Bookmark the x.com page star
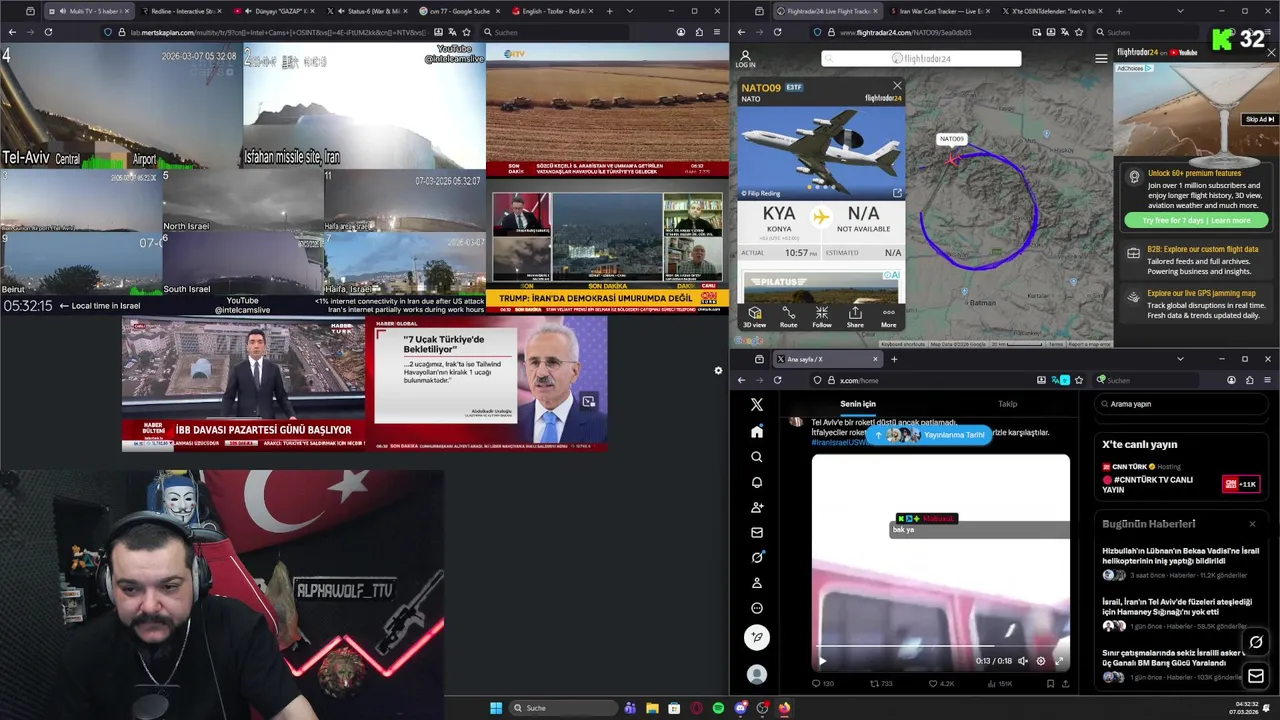The width and height of the screenshot is (1280, 720). (1079, 380)
